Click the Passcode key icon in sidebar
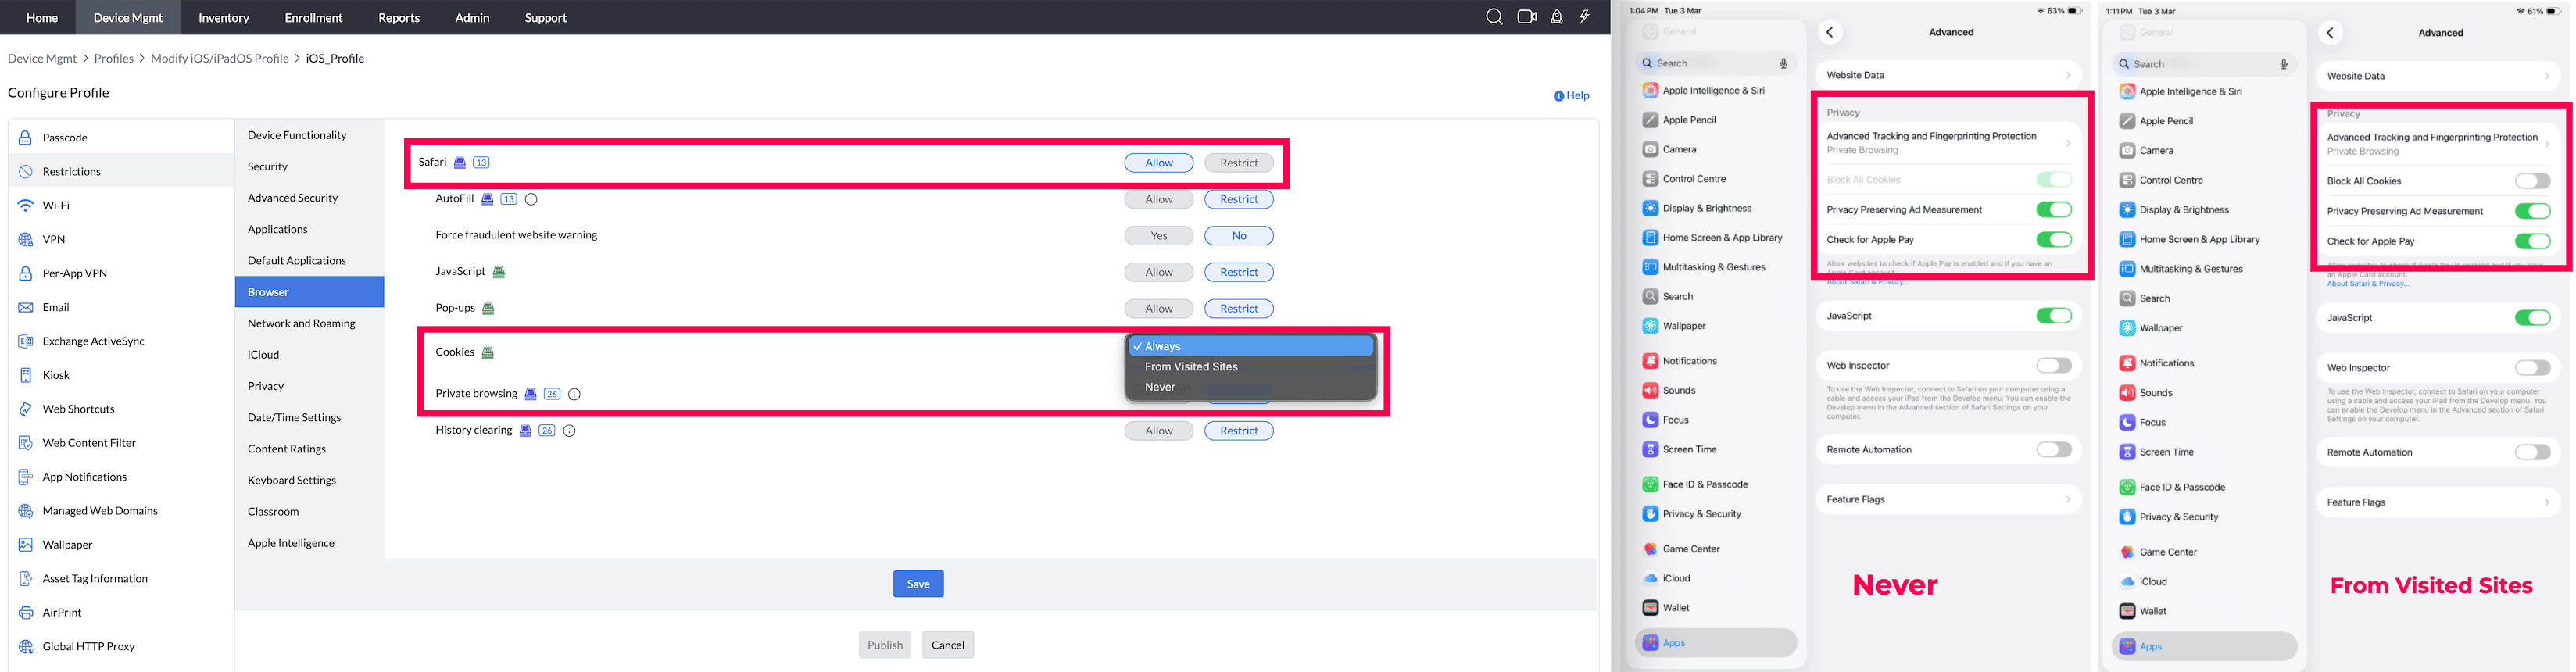The height and width of the screenshot is (672, 2576). click(26, 138)
